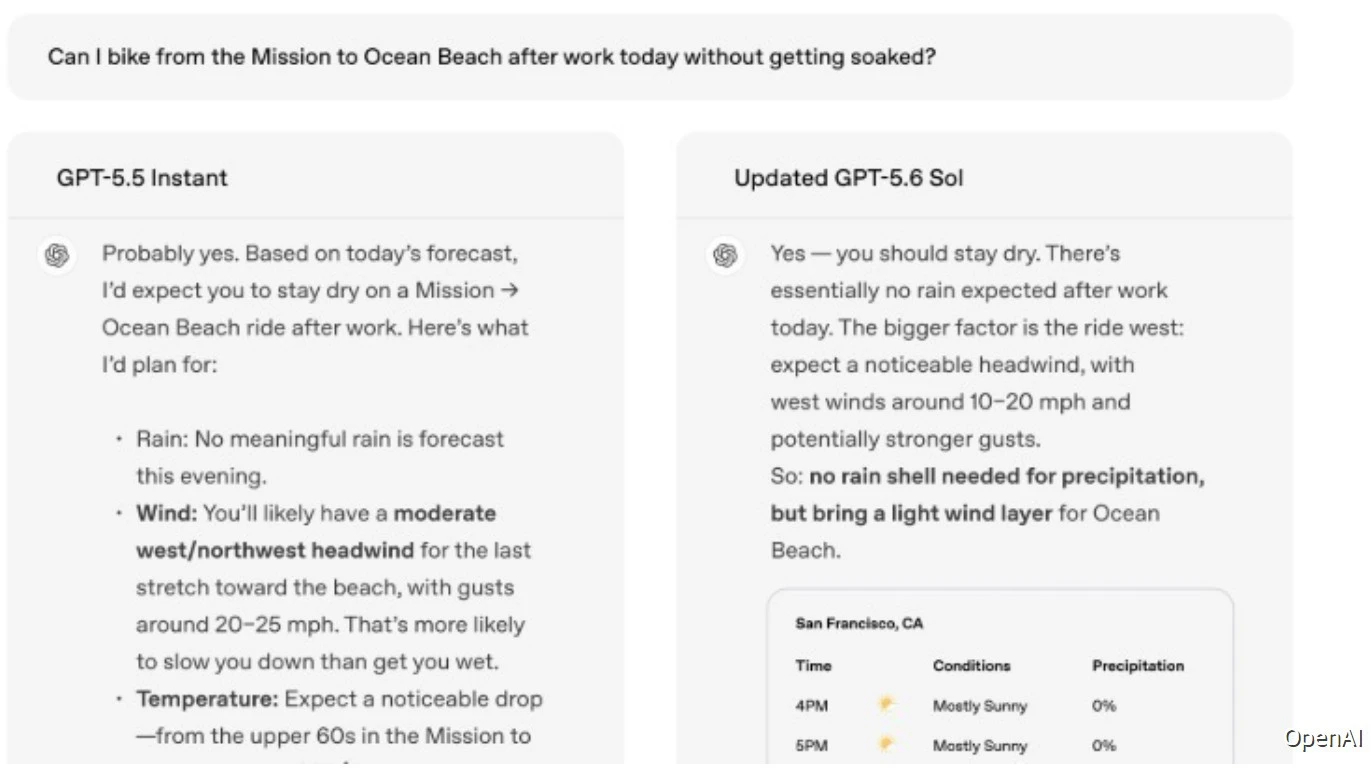Click the 0% precipitation value at 4PM
The image size is (1371, 771).
(x=1104, y=706)
